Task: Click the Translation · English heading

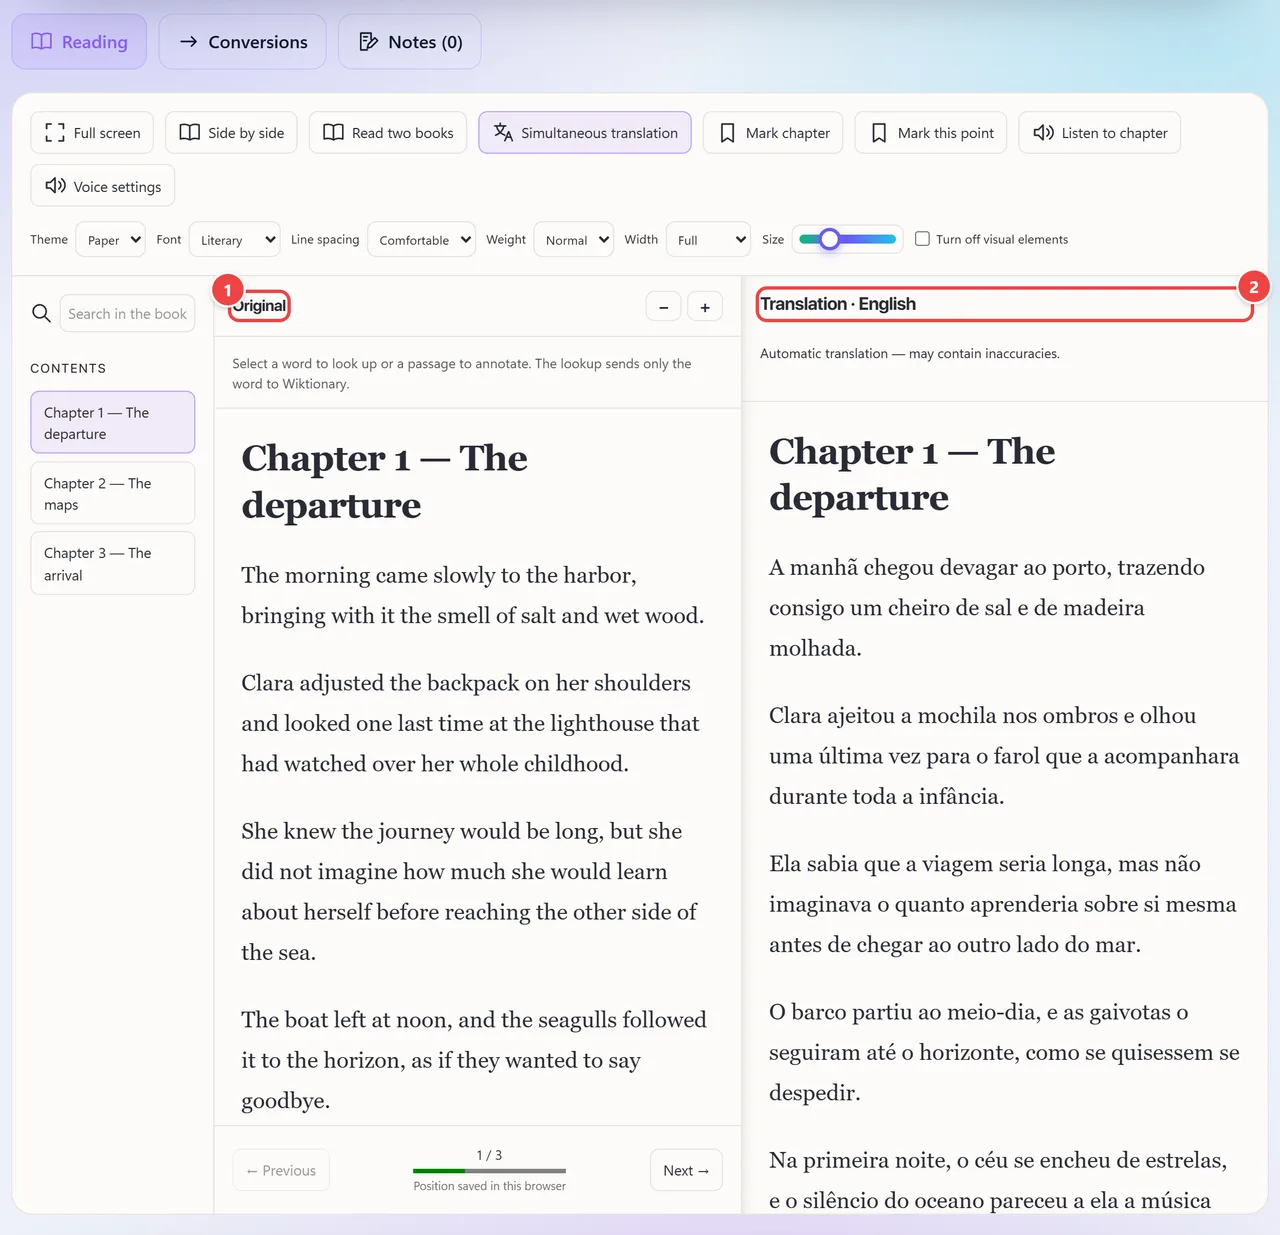Action: pos(838,304)
